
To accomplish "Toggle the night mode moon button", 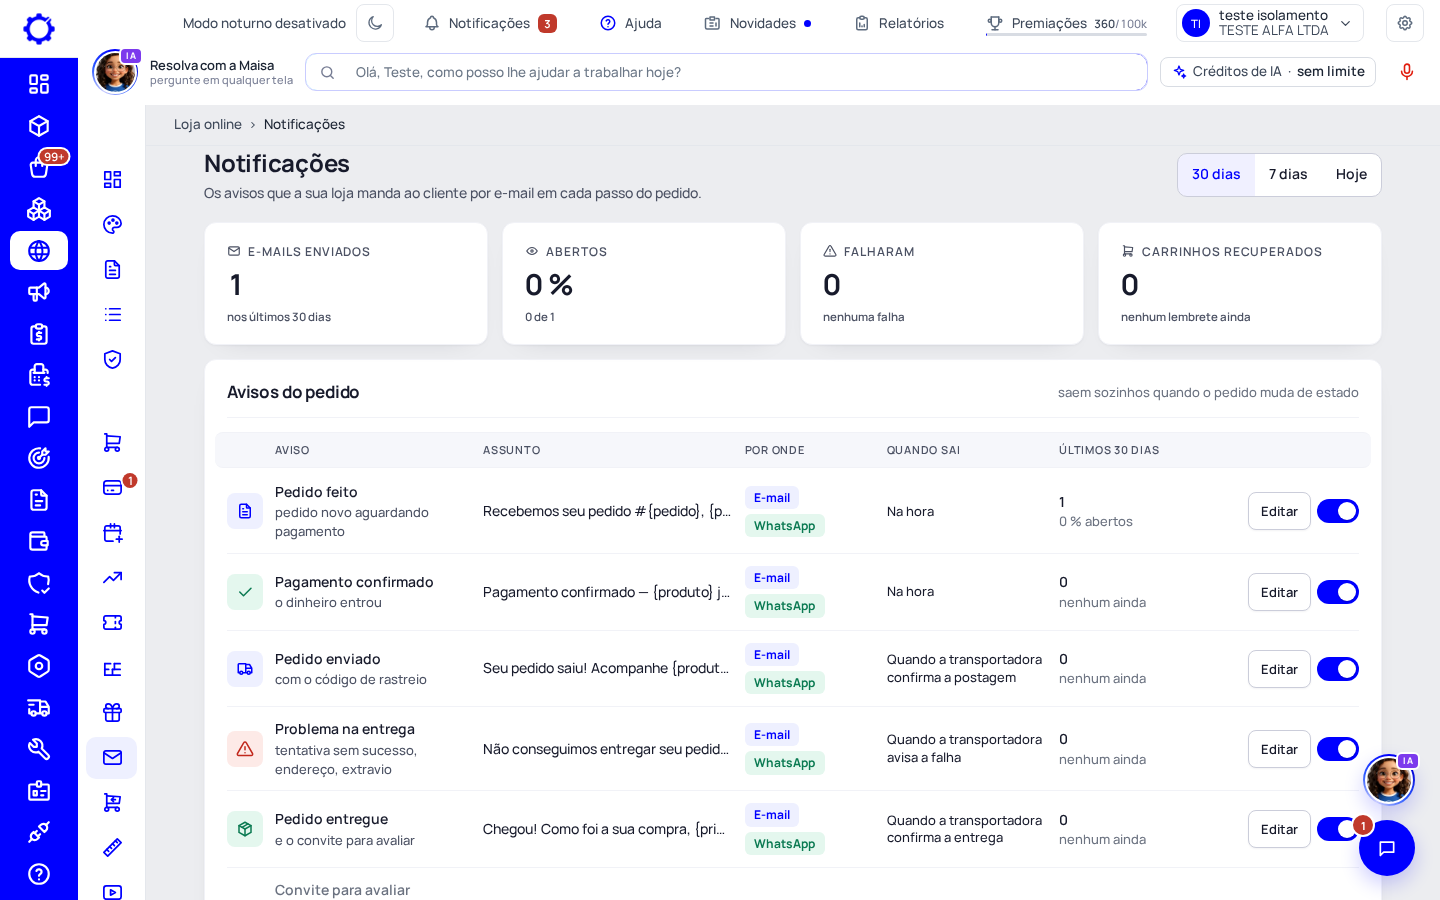I will tap(375, 23).
